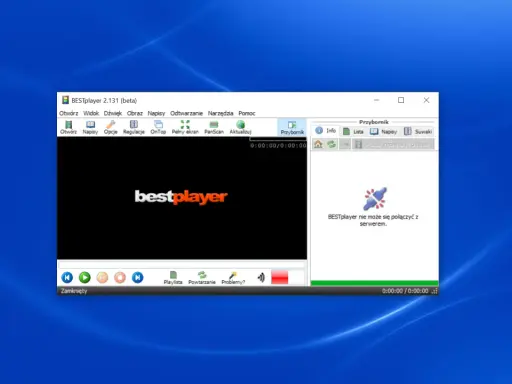
Task: Click the previous track button
Action: coord(67,277)
